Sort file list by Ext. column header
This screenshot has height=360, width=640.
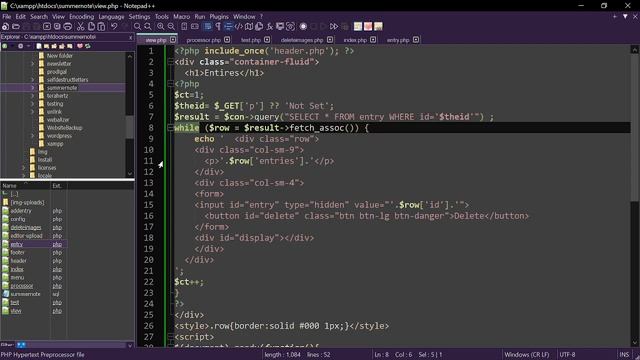(x=59, y=186)
